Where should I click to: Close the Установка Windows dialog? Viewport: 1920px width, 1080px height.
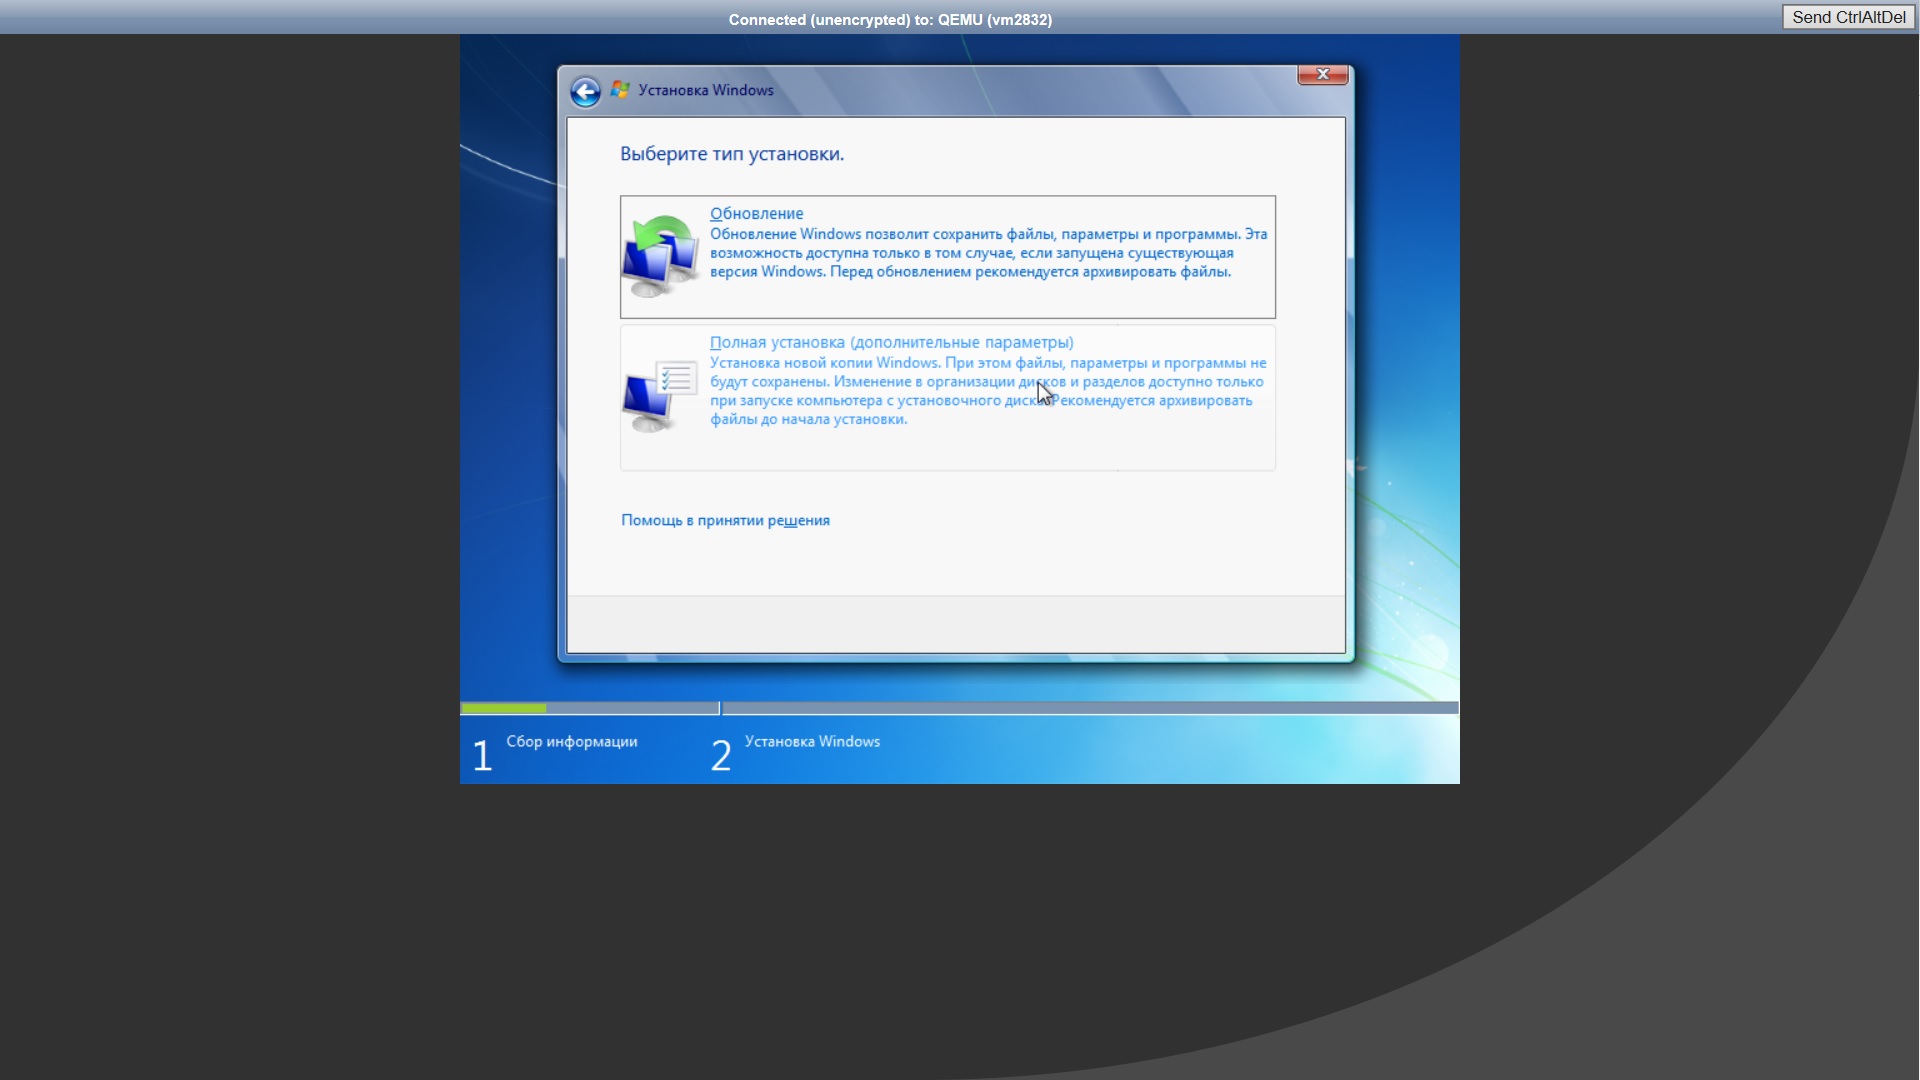pos(1323,75)
